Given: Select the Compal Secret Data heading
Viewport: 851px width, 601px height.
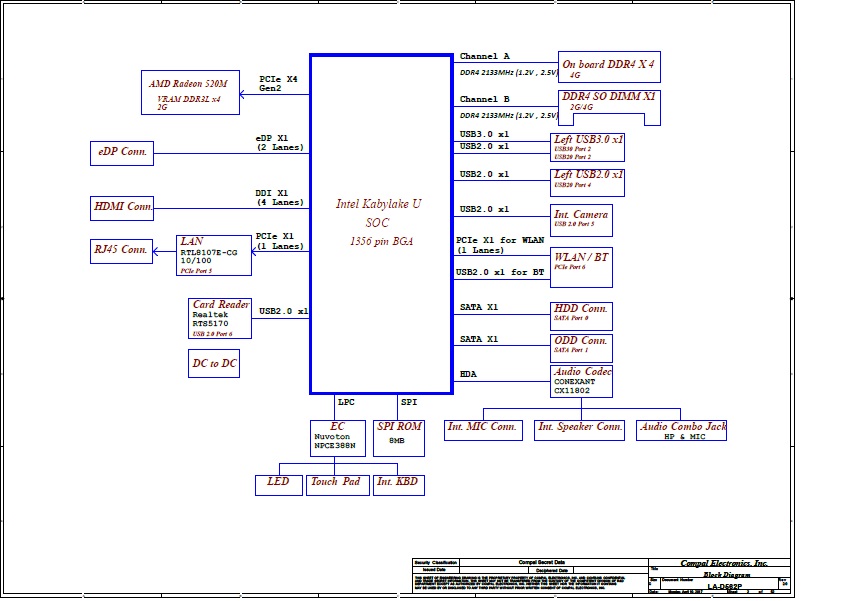Looking at the screenshot, I should 542,562.
